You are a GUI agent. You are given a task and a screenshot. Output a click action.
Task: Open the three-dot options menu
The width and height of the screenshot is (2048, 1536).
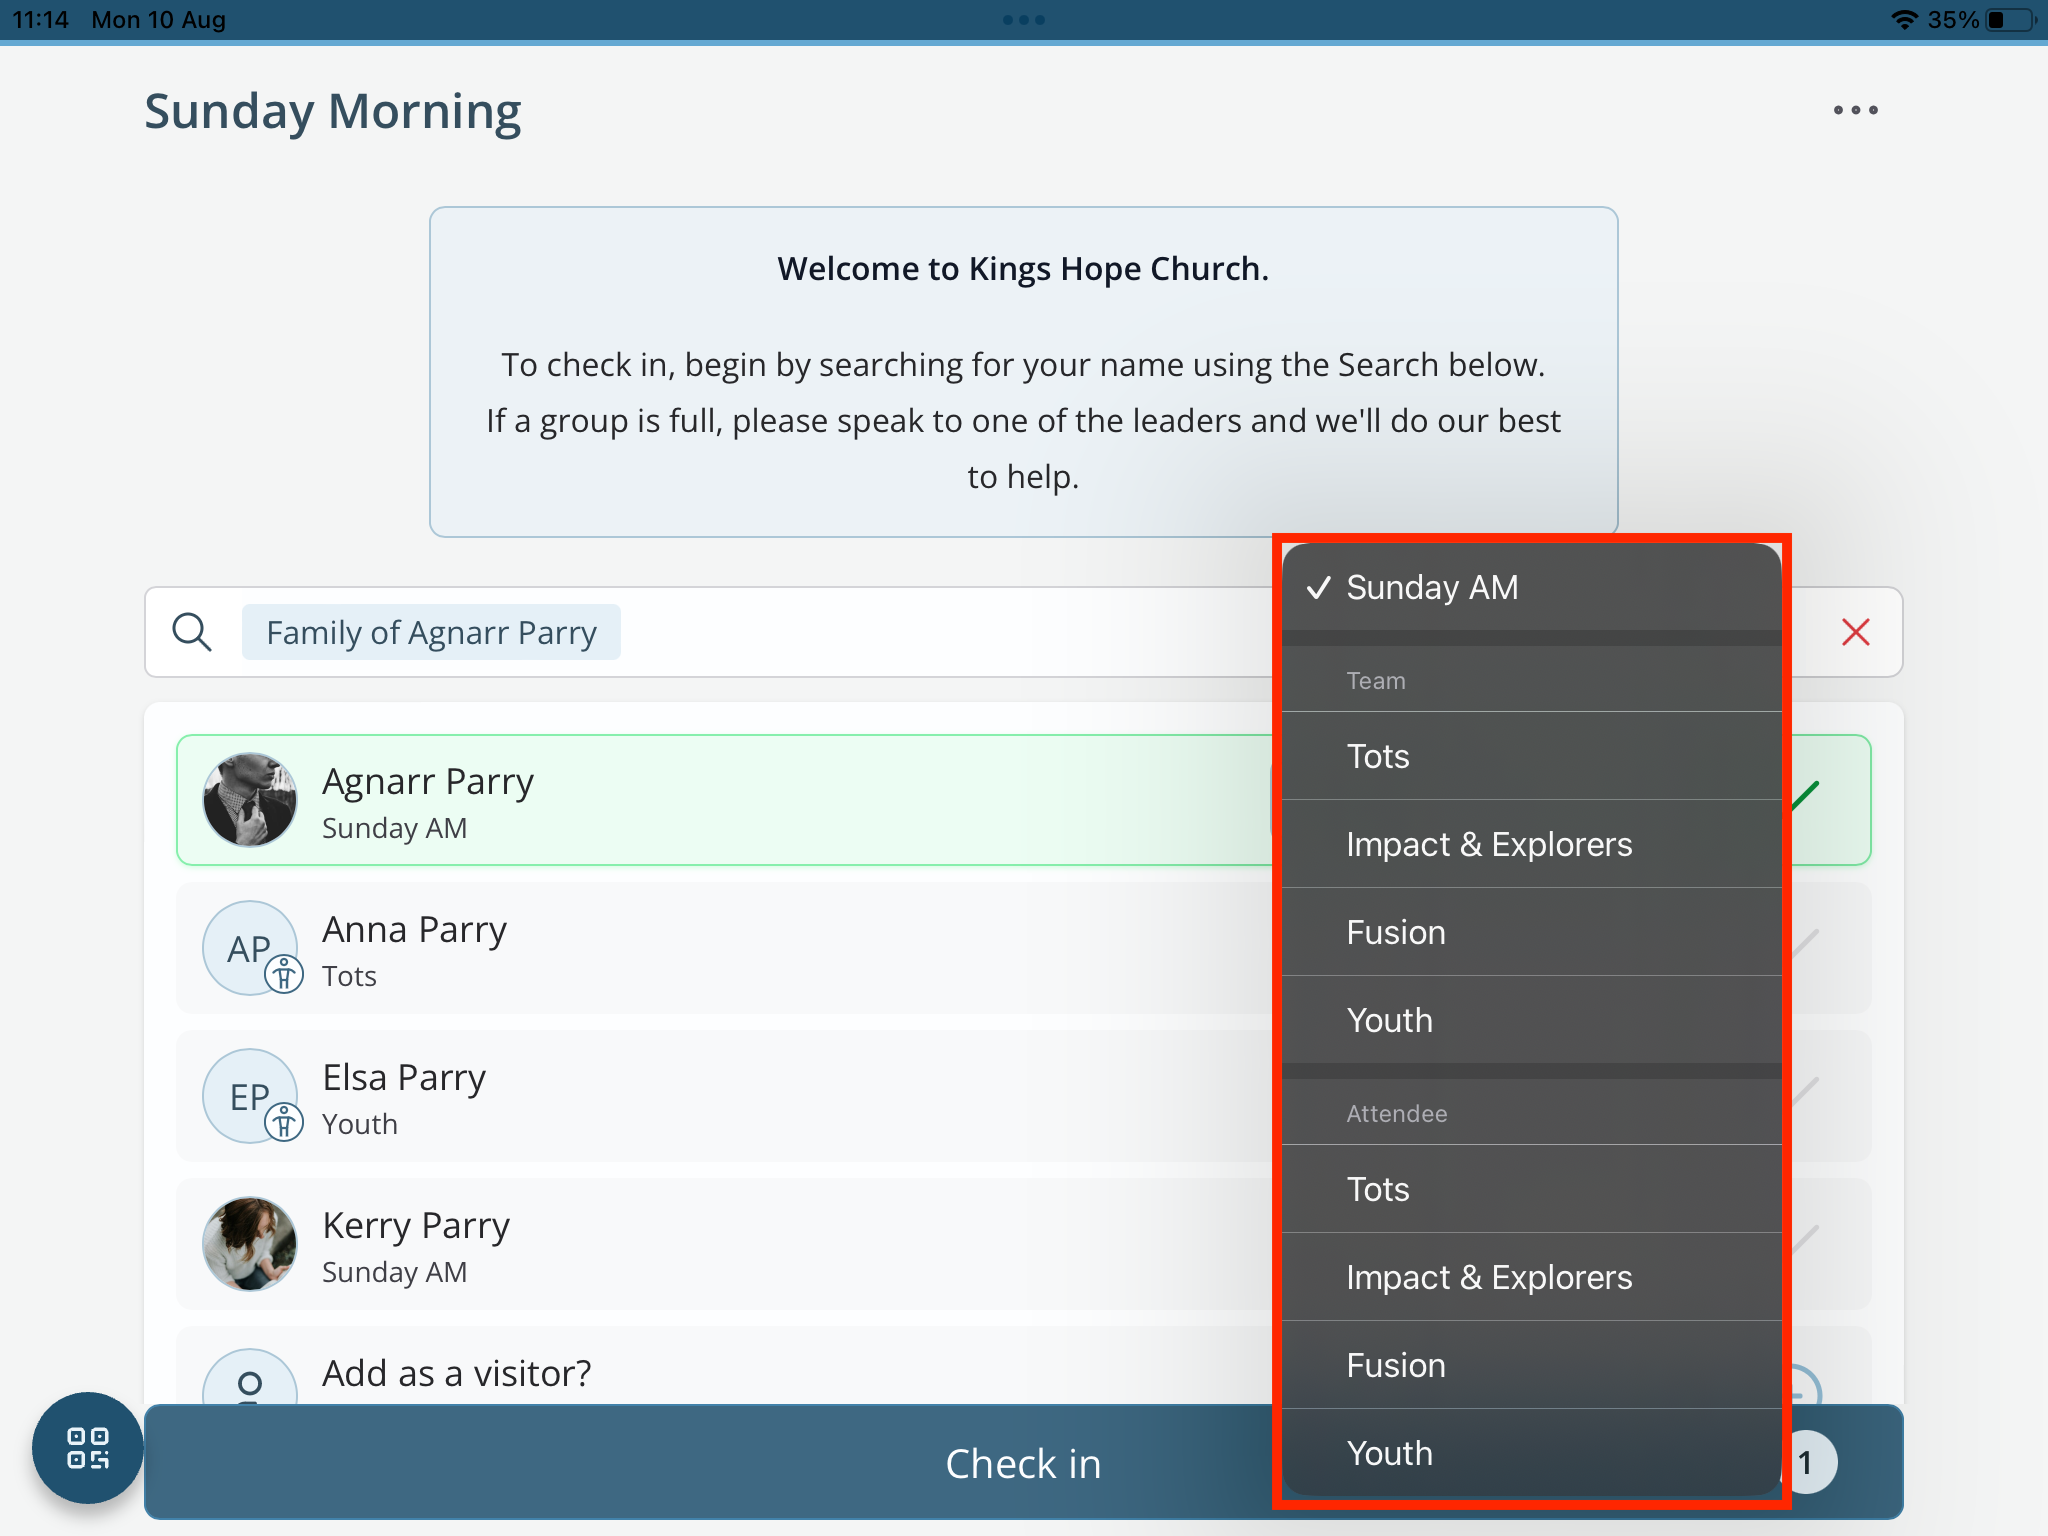point(1855,110)
